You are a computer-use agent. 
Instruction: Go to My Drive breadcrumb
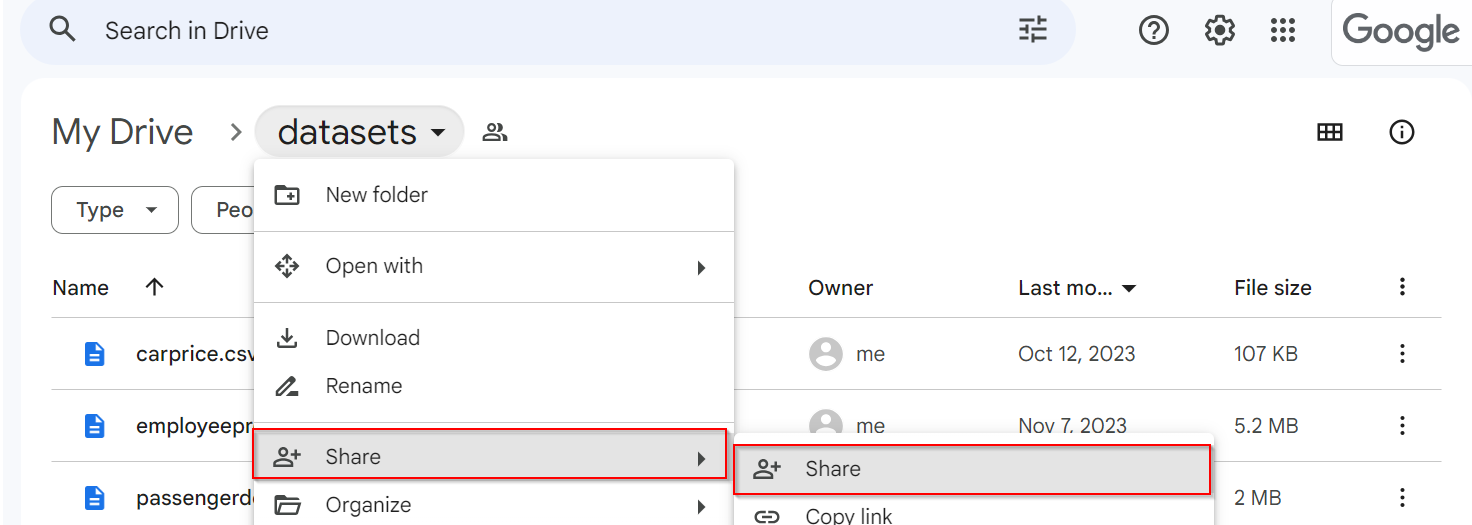click(x=122, y=132)
